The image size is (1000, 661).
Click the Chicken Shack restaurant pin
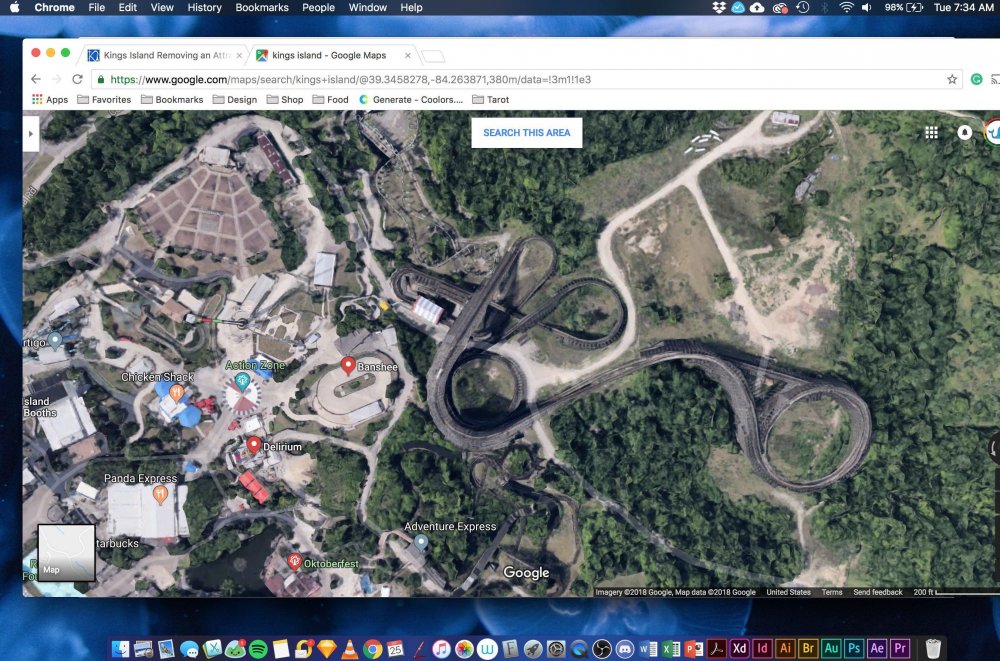coord(177,392)
